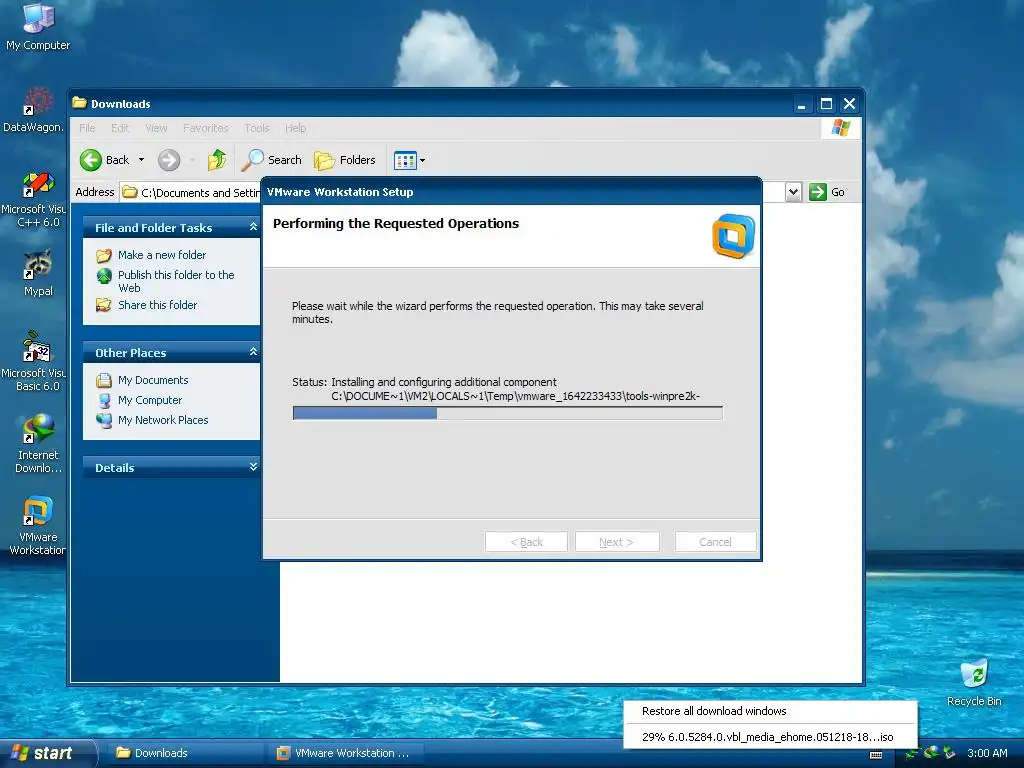Click Share this folder
This screenshot has width=1024, height=768.
147,305
